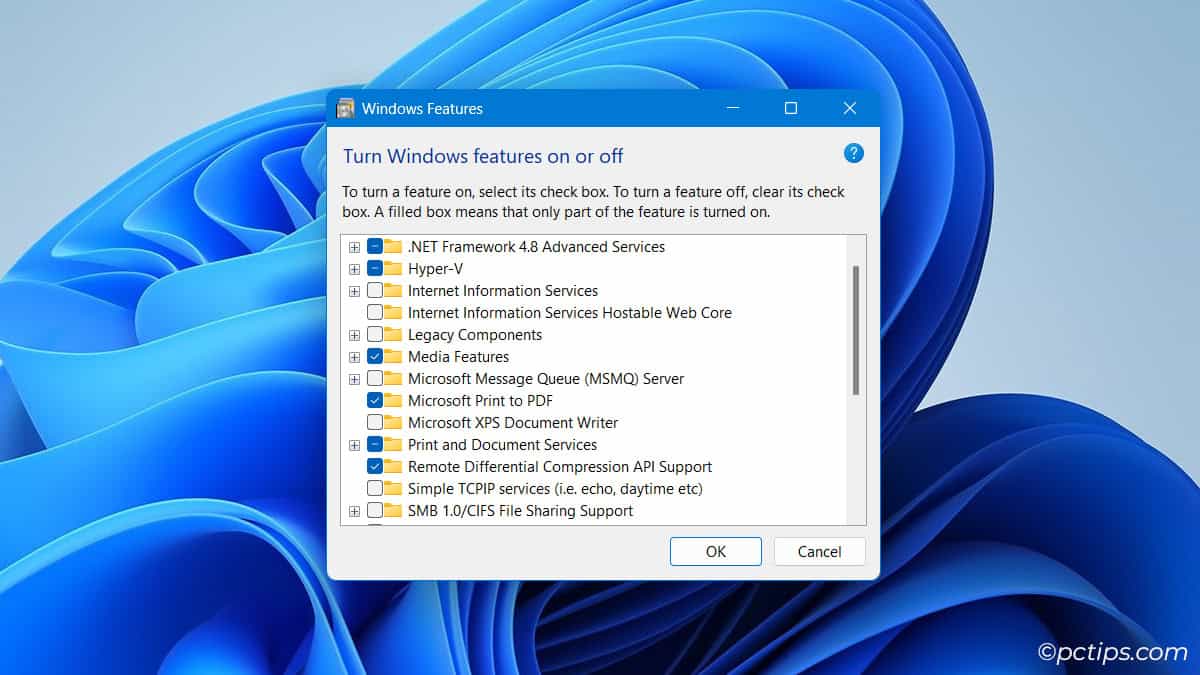Enable Microsoft XPS Document Writer
Viewport: 1200px width, 675px height.
pos(375,422)
